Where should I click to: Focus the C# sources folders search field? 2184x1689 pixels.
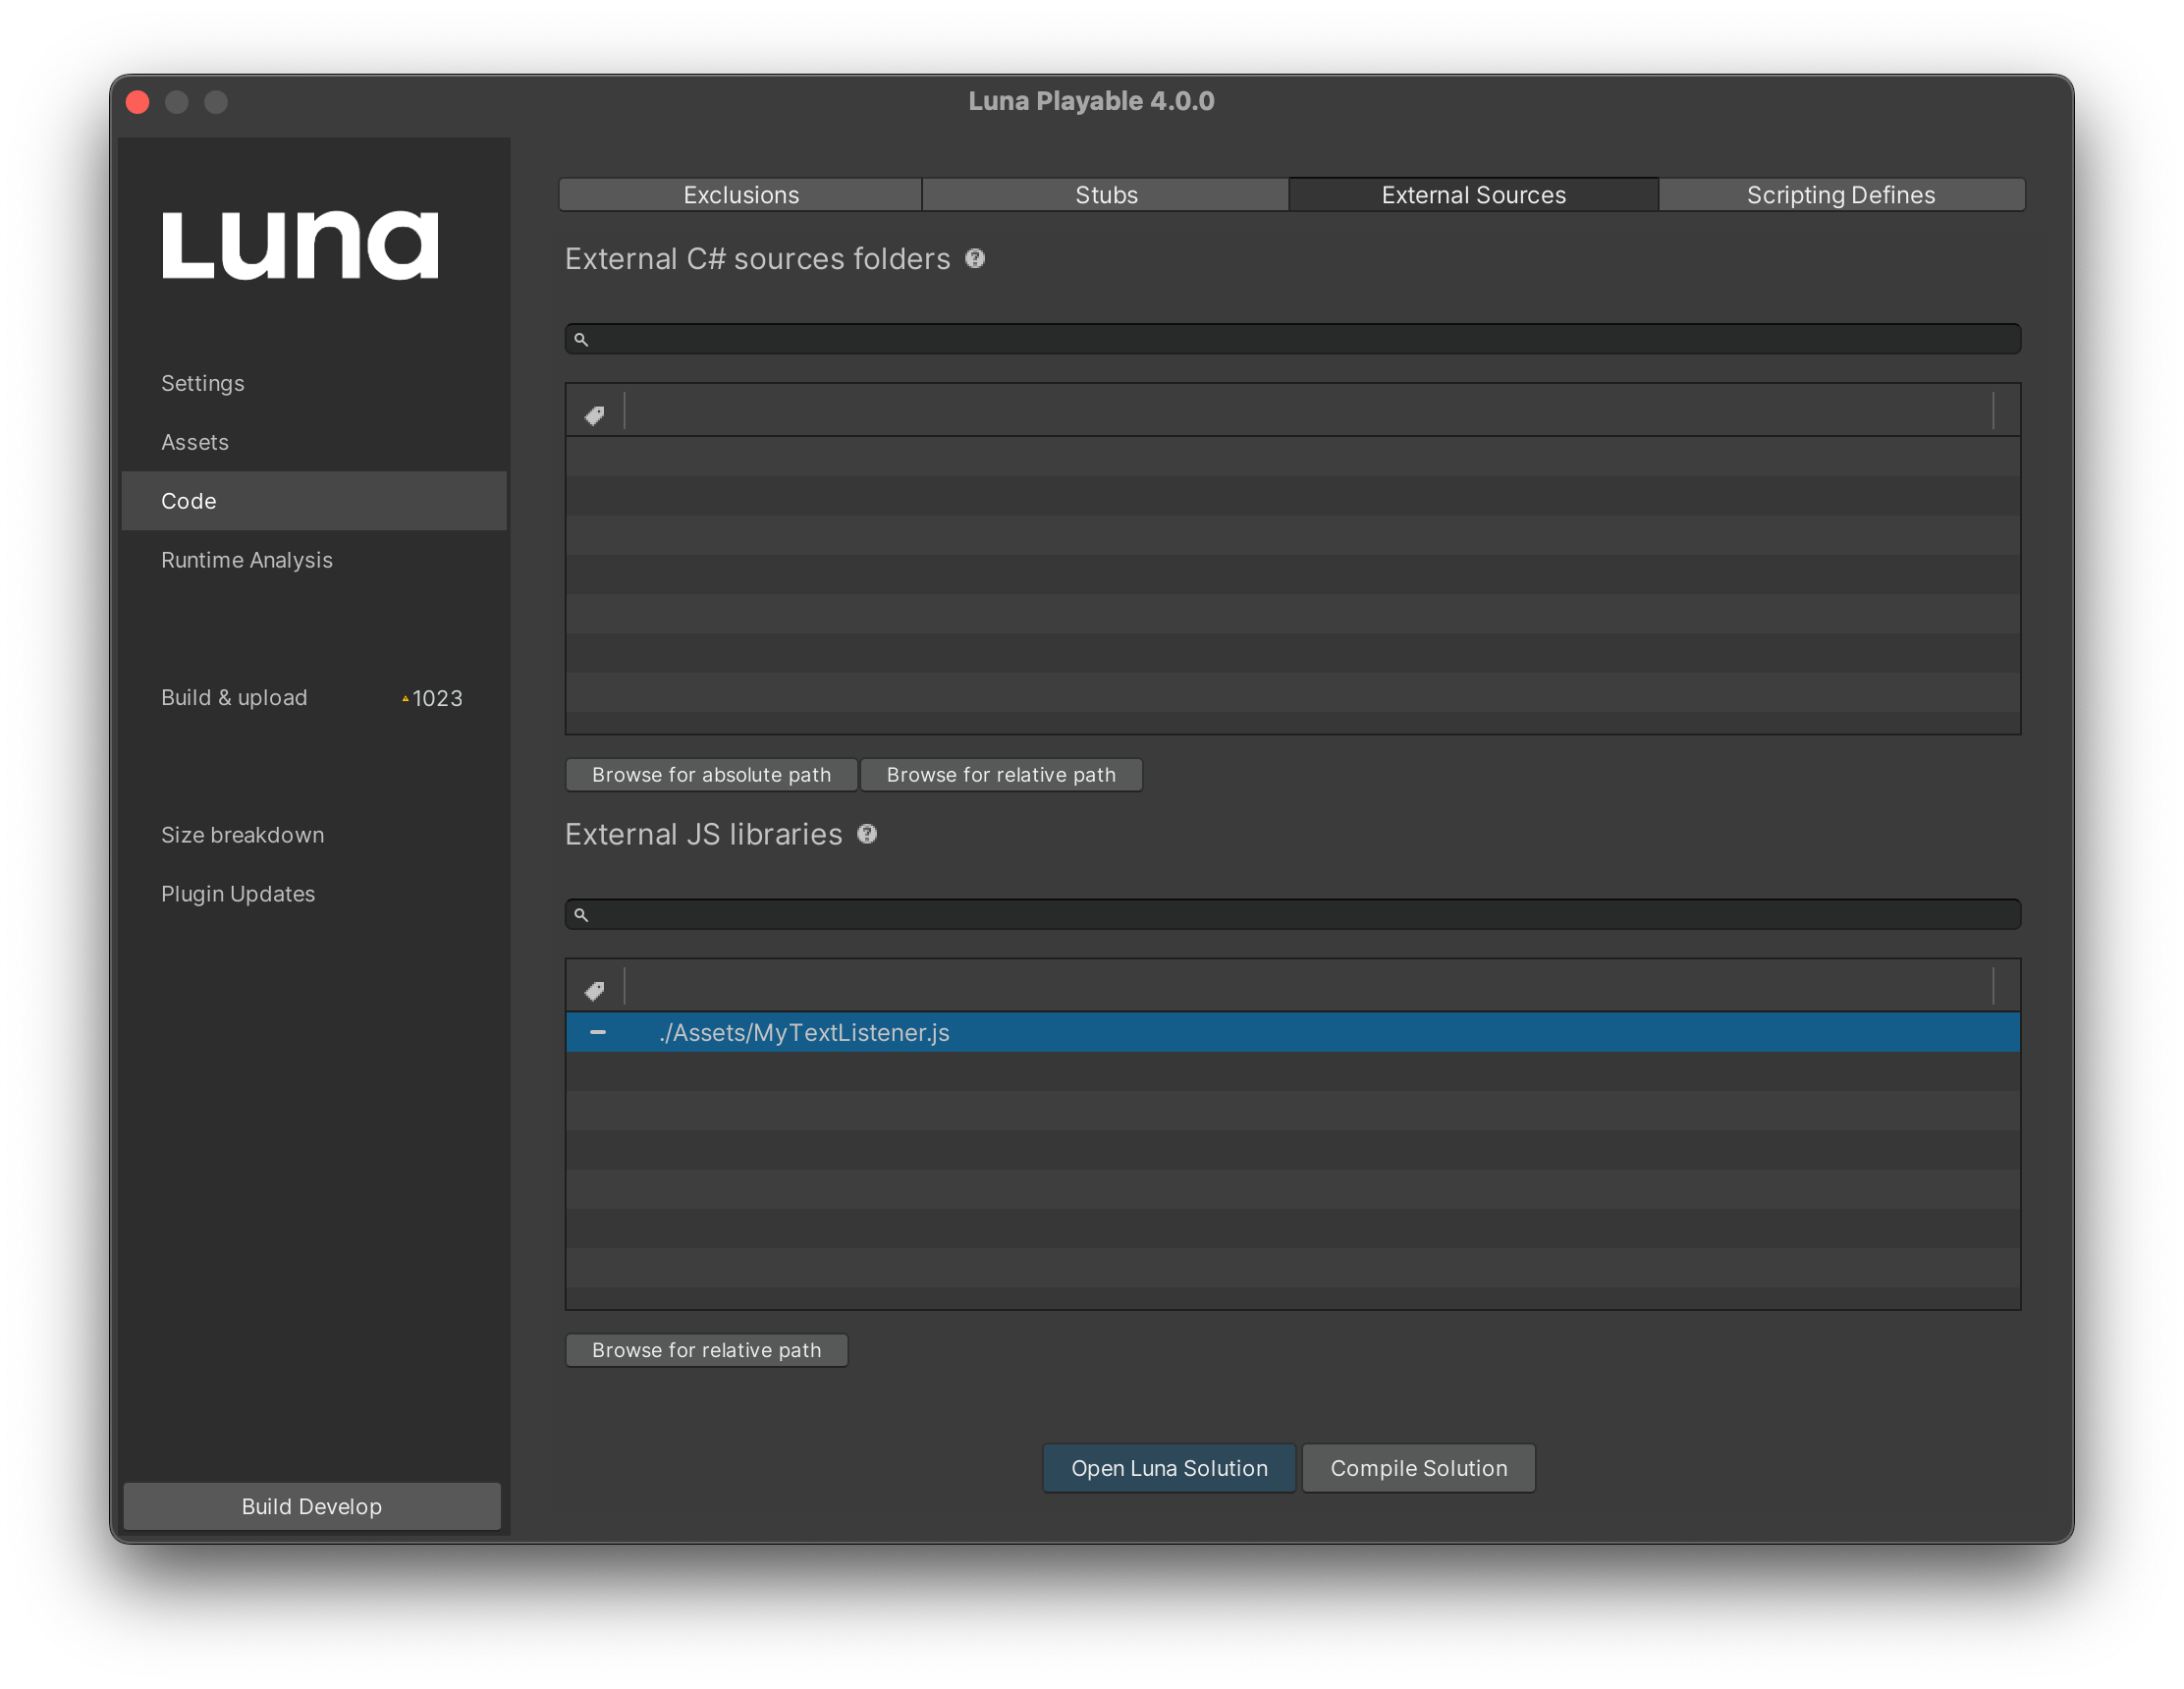(1293, 339)
